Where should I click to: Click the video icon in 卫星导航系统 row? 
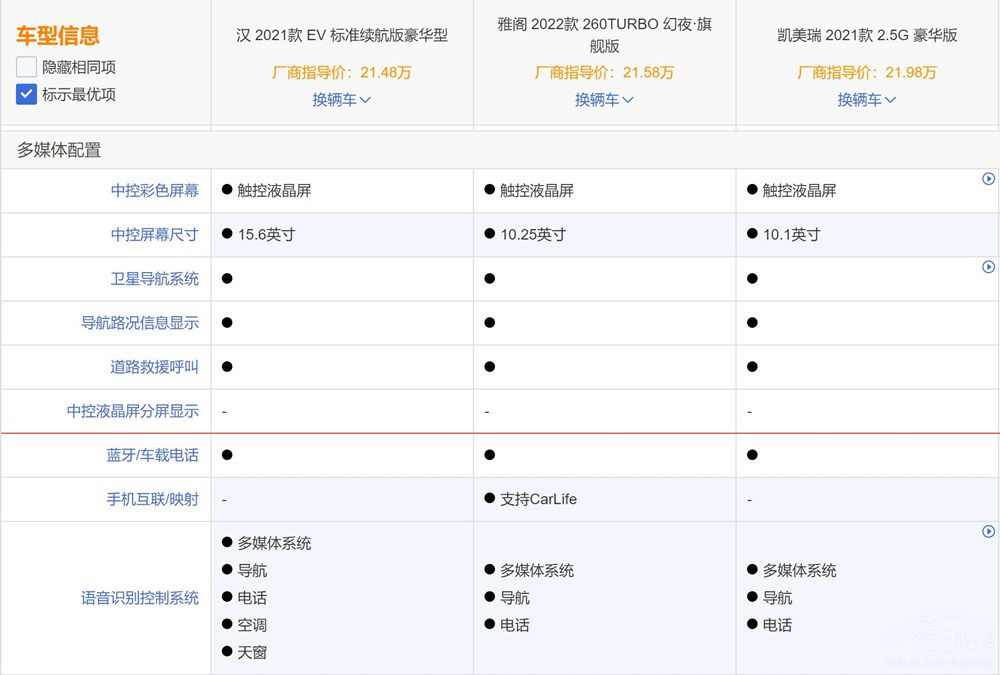pyautogui.click(x=988, y=267)
